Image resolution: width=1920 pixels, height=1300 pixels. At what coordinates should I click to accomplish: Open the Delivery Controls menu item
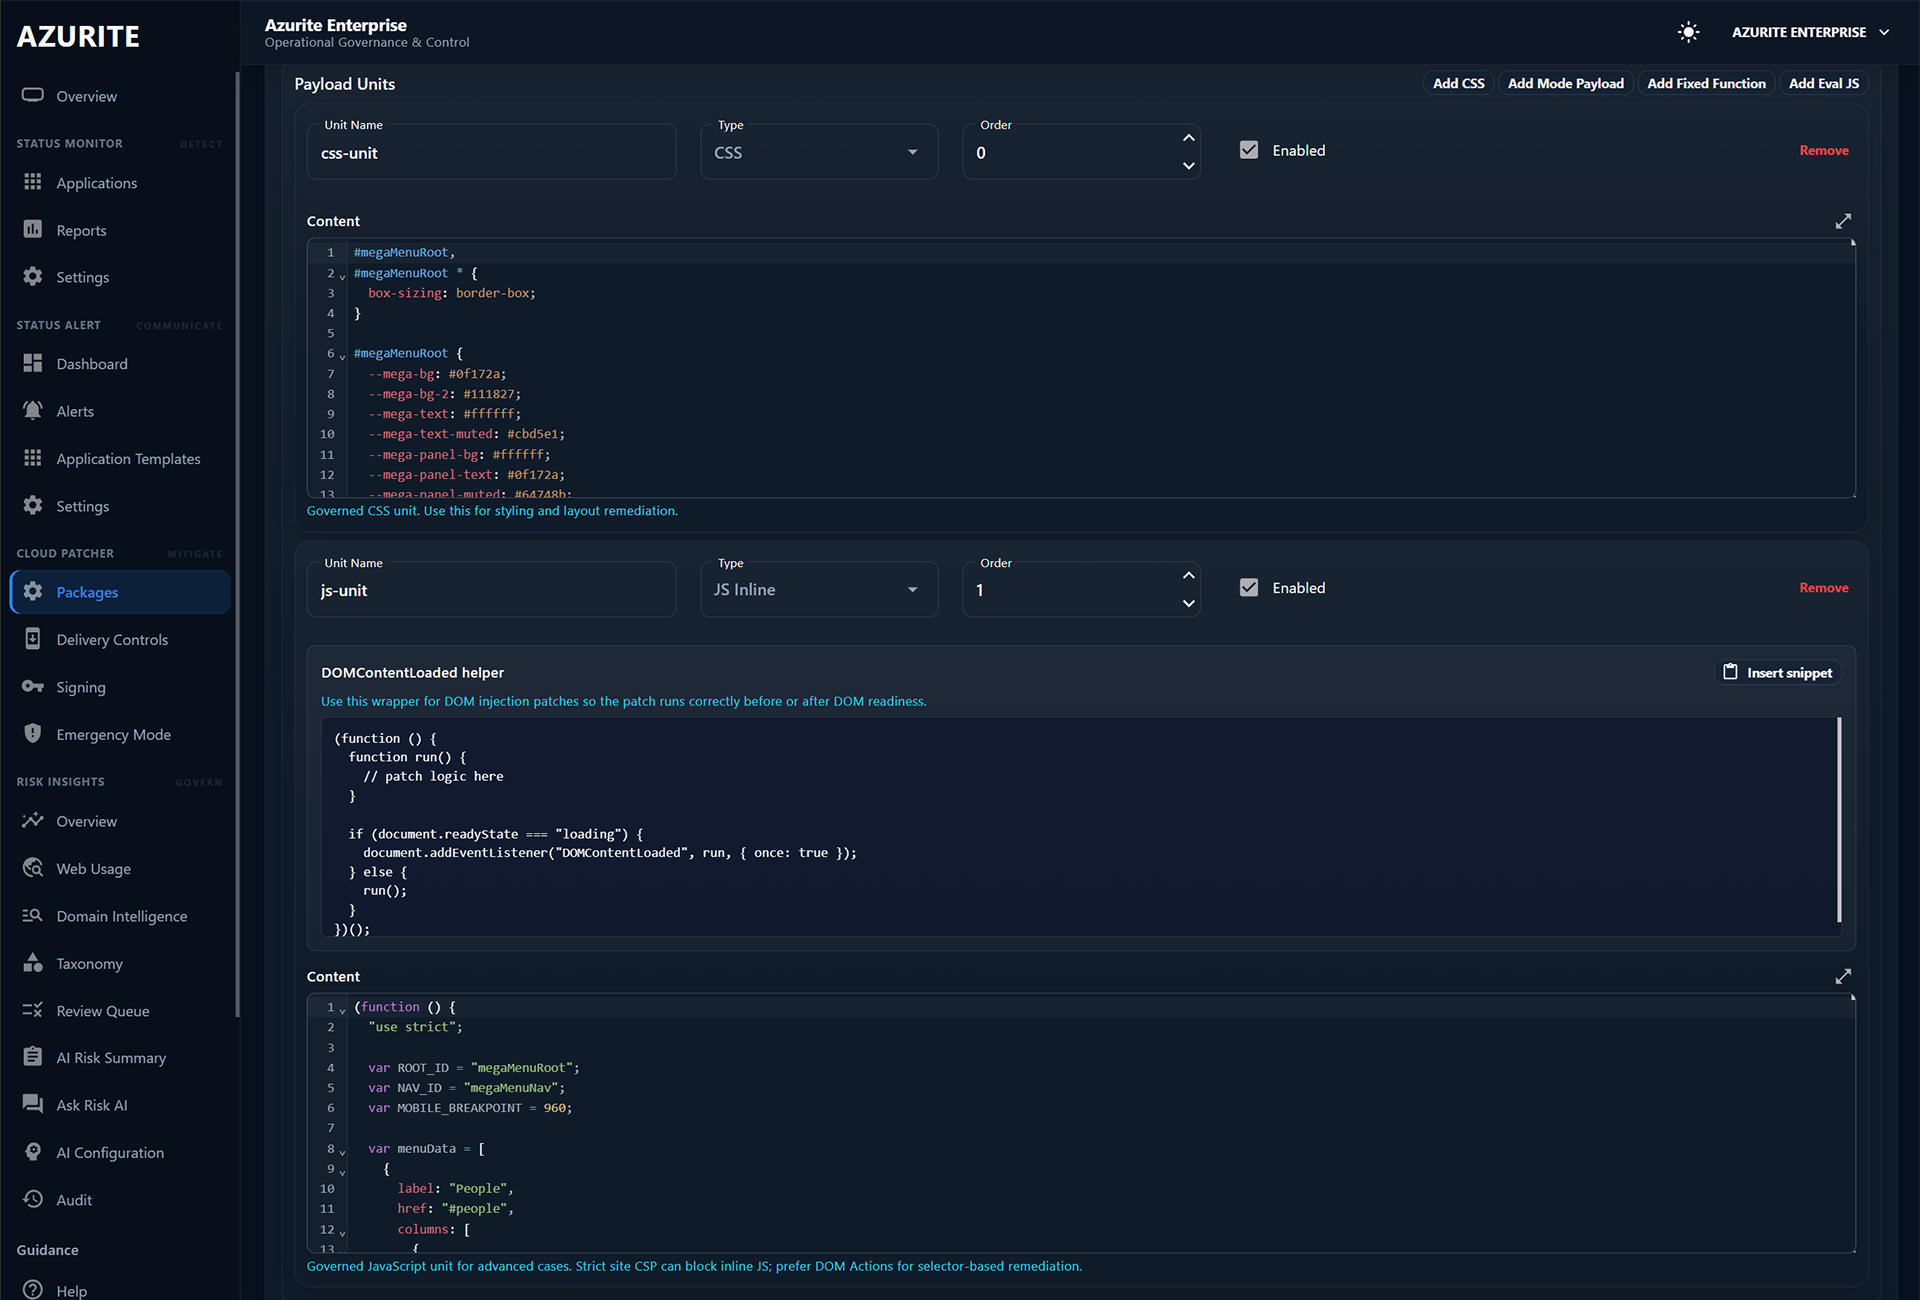point(120,639)
